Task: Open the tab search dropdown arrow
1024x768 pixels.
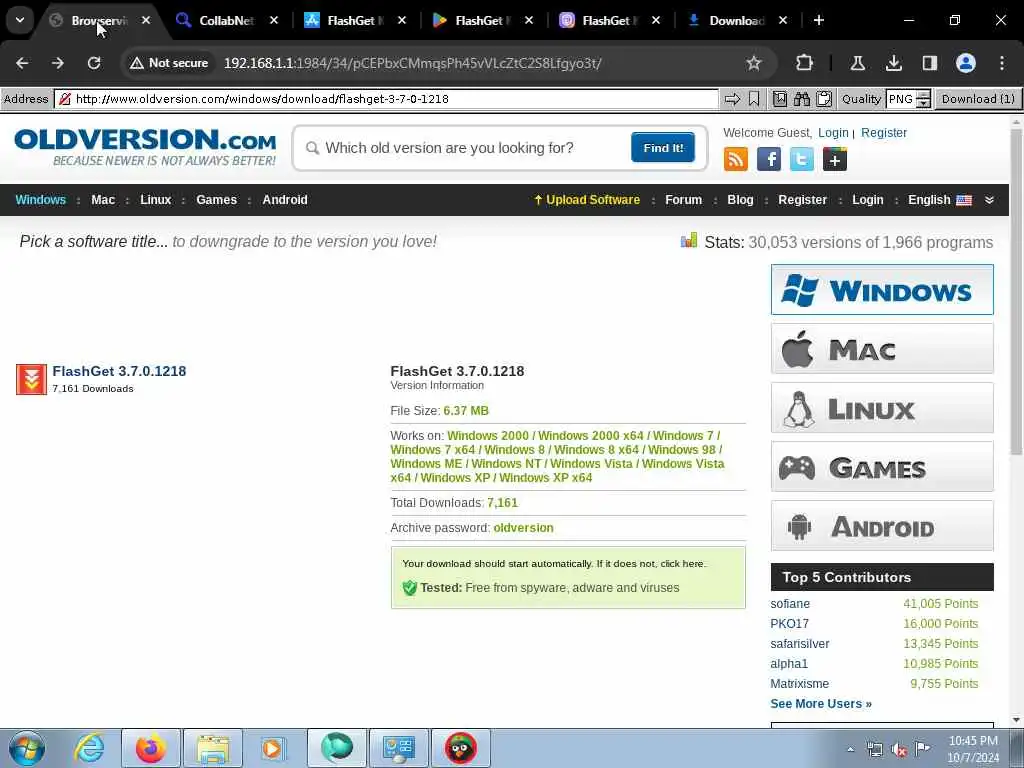Action: pos(20,20)
